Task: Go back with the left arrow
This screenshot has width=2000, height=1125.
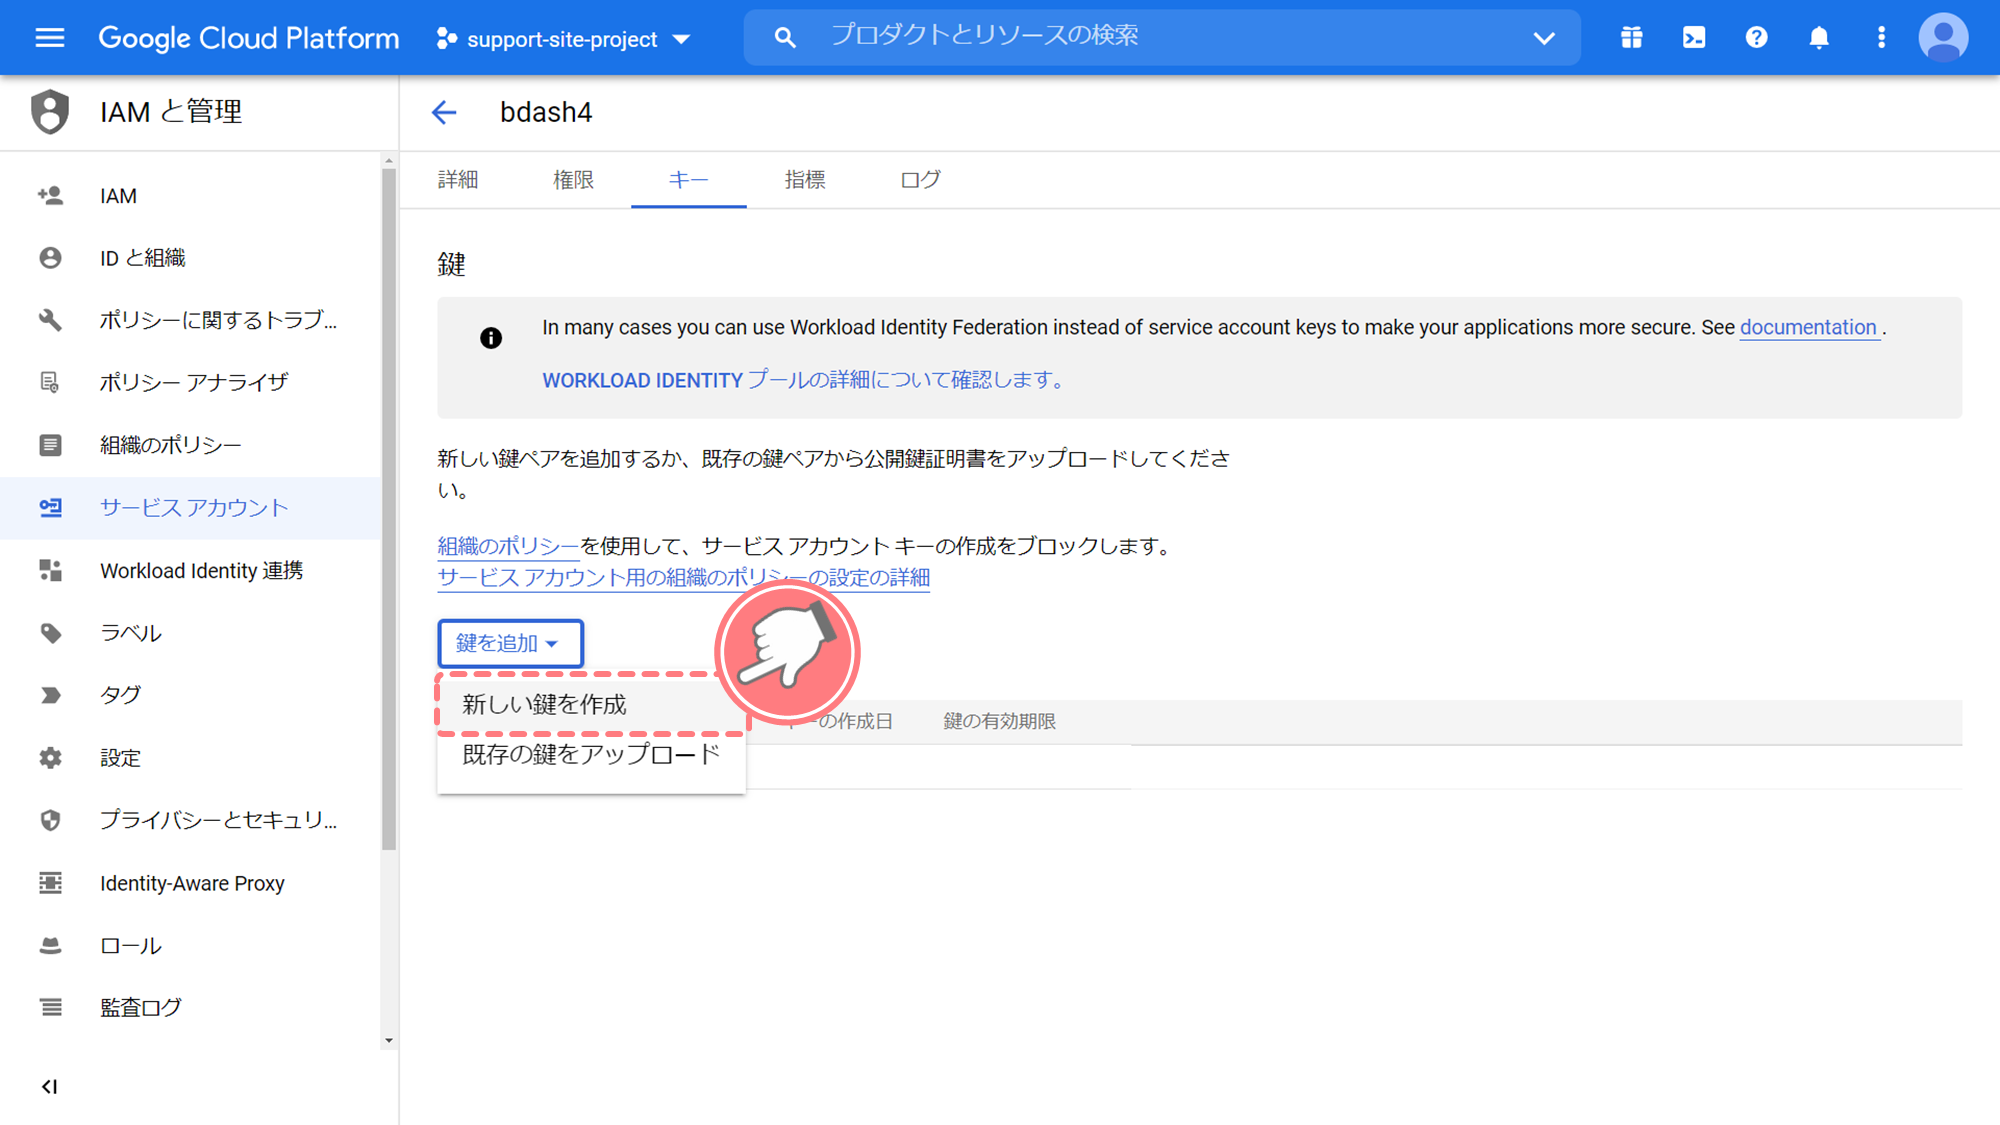Action: [444, 112]
